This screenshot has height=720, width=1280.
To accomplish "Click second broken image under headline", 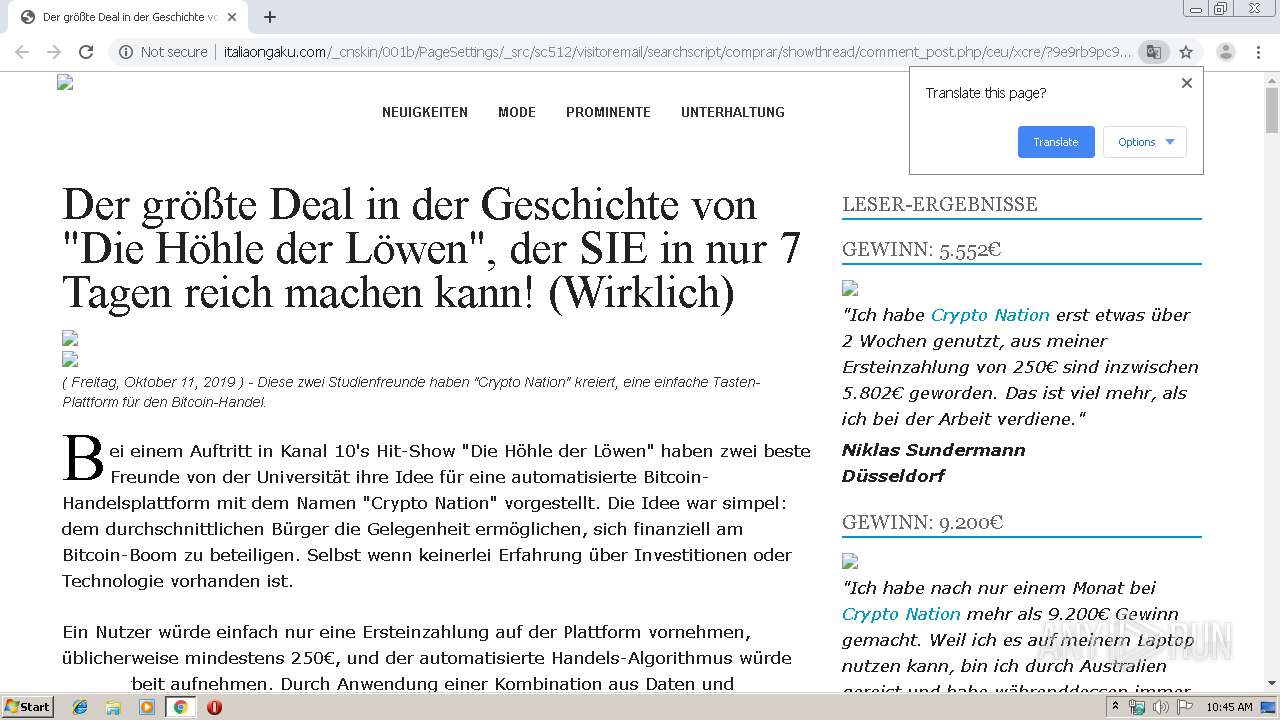I will pos(70,359).
